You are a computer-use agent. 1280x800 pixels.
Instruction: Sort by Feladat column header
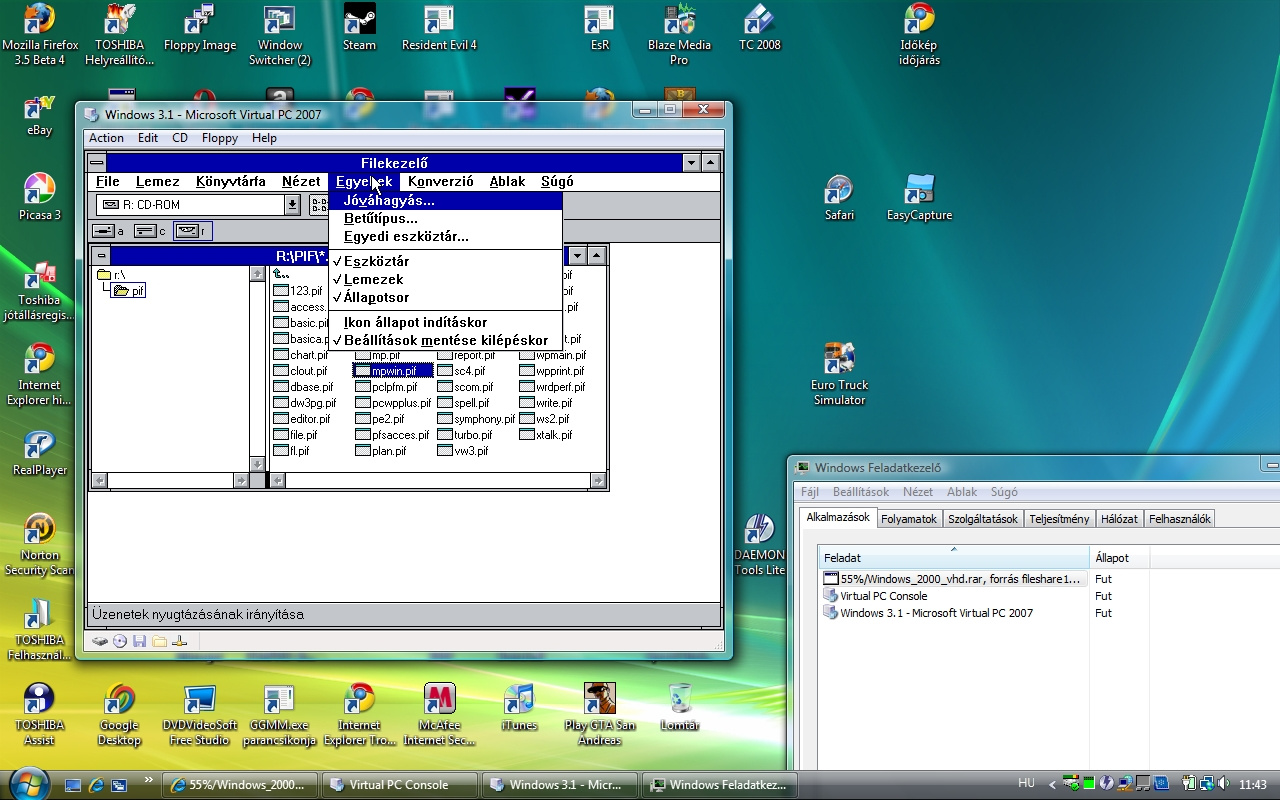coord(954,558)
